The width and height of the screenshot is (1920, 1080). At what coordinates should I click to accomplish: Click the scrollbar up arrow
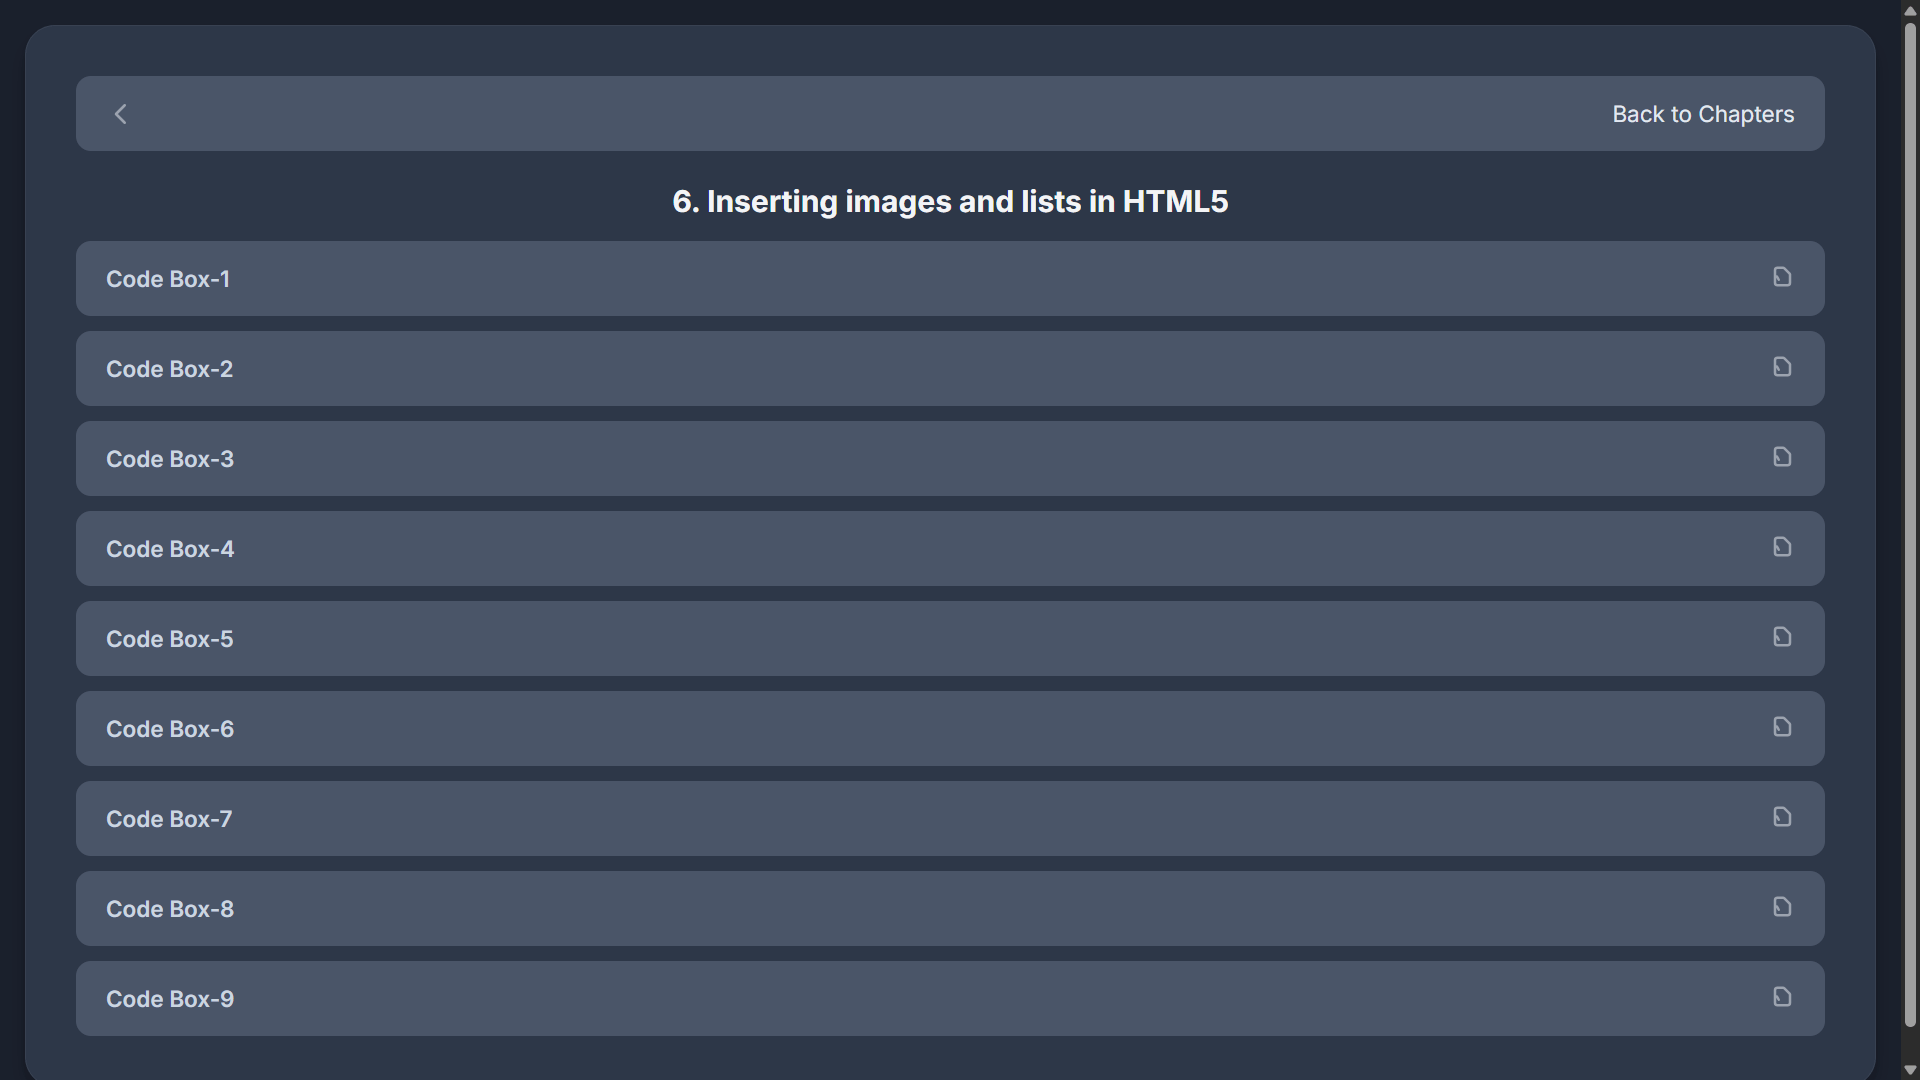[x=1910, y=10]
